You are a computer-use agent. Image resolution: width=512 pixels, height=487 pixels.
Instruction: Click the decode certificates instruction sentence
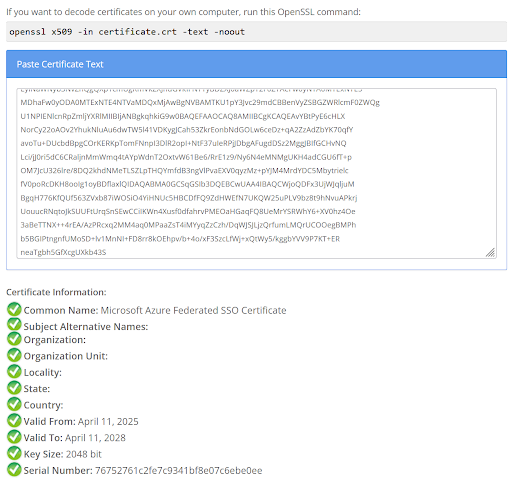click(183, 12)
